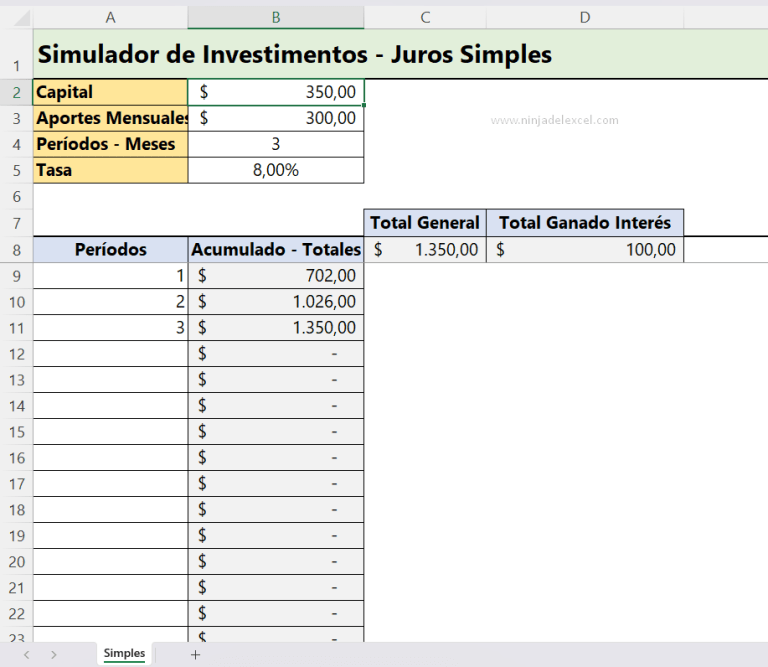Open the Simples sheet tab
This screenshot has width=768, height=667.
click(x=124, y=653)
